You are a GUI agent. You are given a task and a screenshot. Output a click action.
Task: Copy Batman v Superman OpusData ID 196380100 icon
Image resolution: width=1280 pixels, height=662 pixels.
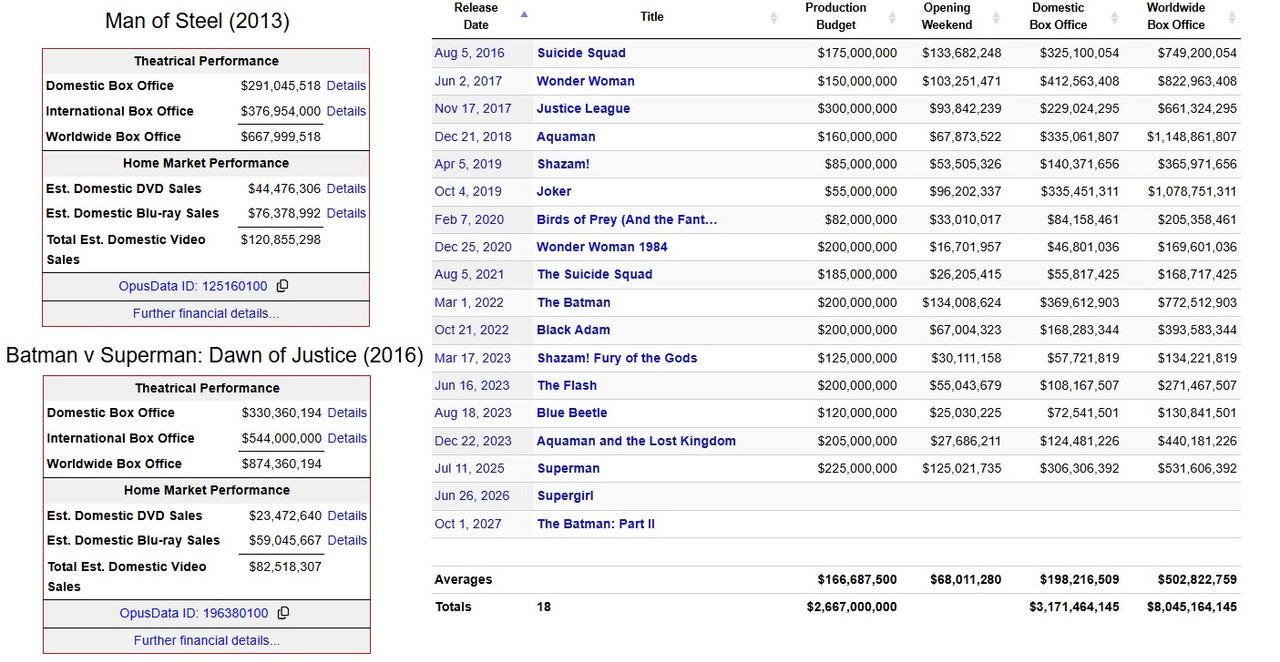(283, 613)
